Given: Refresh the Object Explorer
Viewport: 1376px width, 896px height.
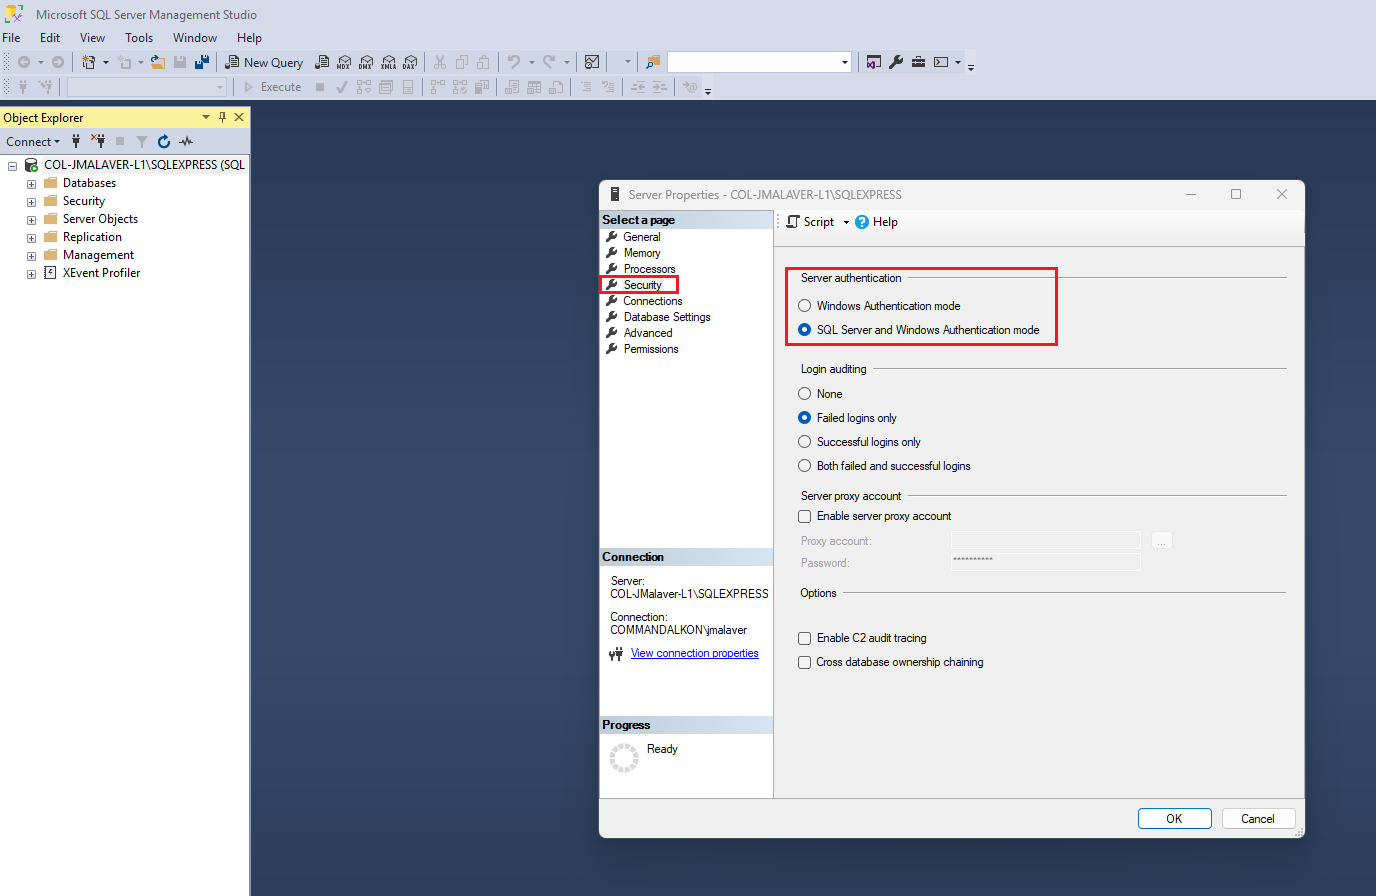Looking at the screenshot, I should point(164,141).
